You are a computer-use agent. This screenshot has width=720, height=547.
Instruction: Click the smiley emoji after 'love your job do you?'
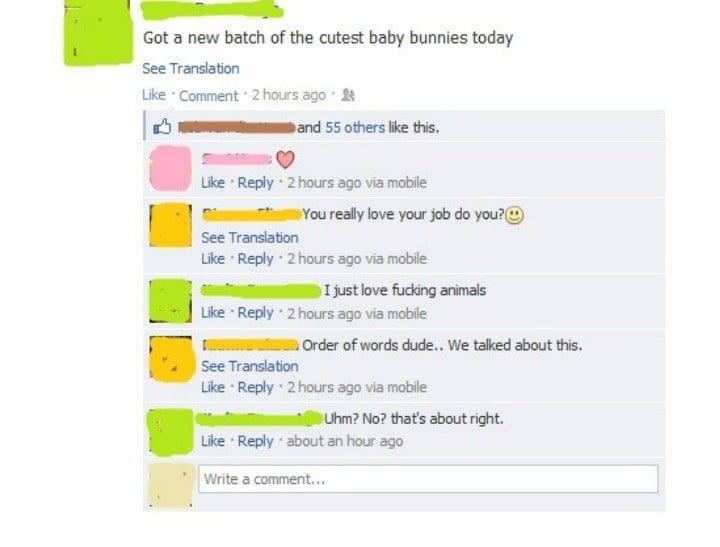[x=514, y=215]
